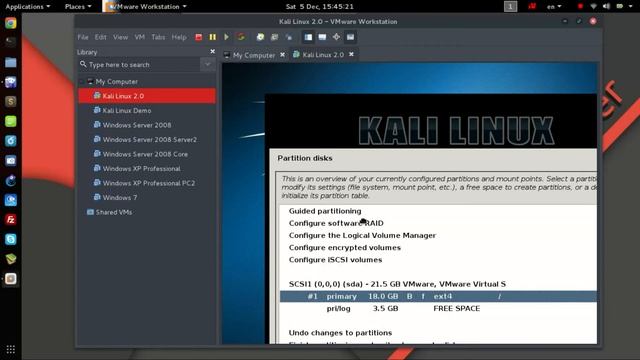Close the Kali Linux 2.0 tab
This screenshot has width=640, height=360.
[351, 54]
